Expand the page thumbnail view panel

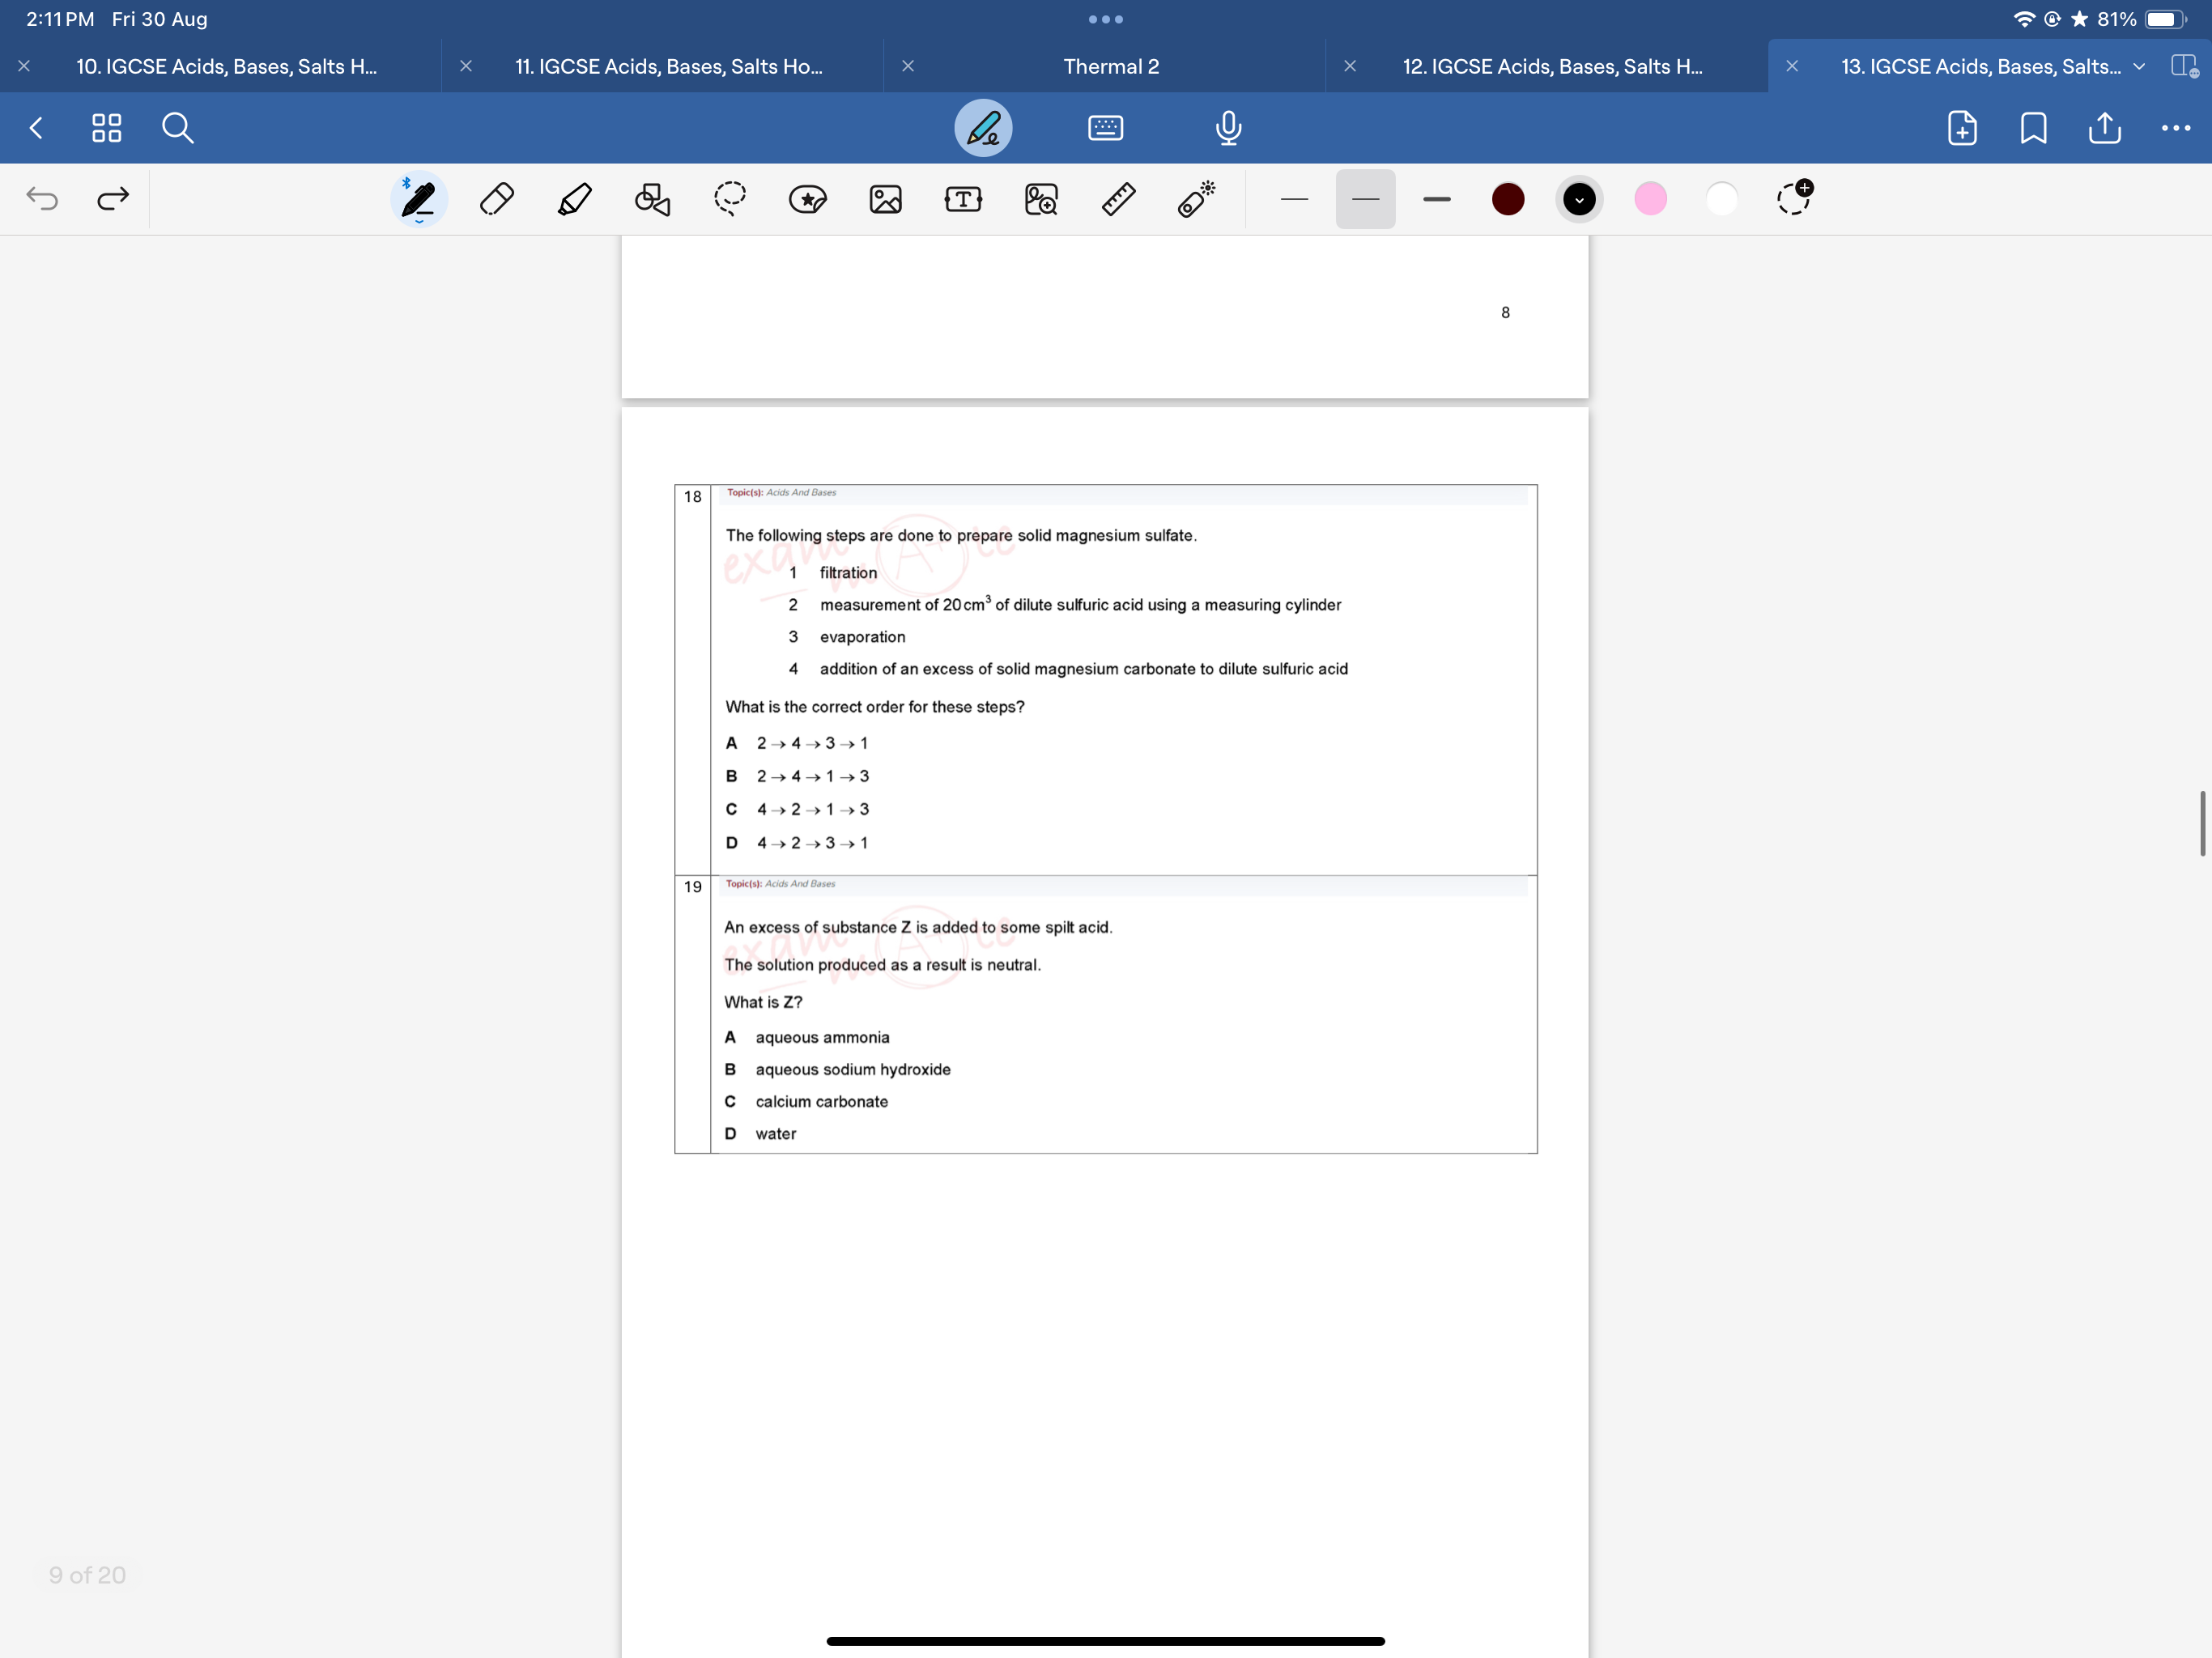(104, 125)
